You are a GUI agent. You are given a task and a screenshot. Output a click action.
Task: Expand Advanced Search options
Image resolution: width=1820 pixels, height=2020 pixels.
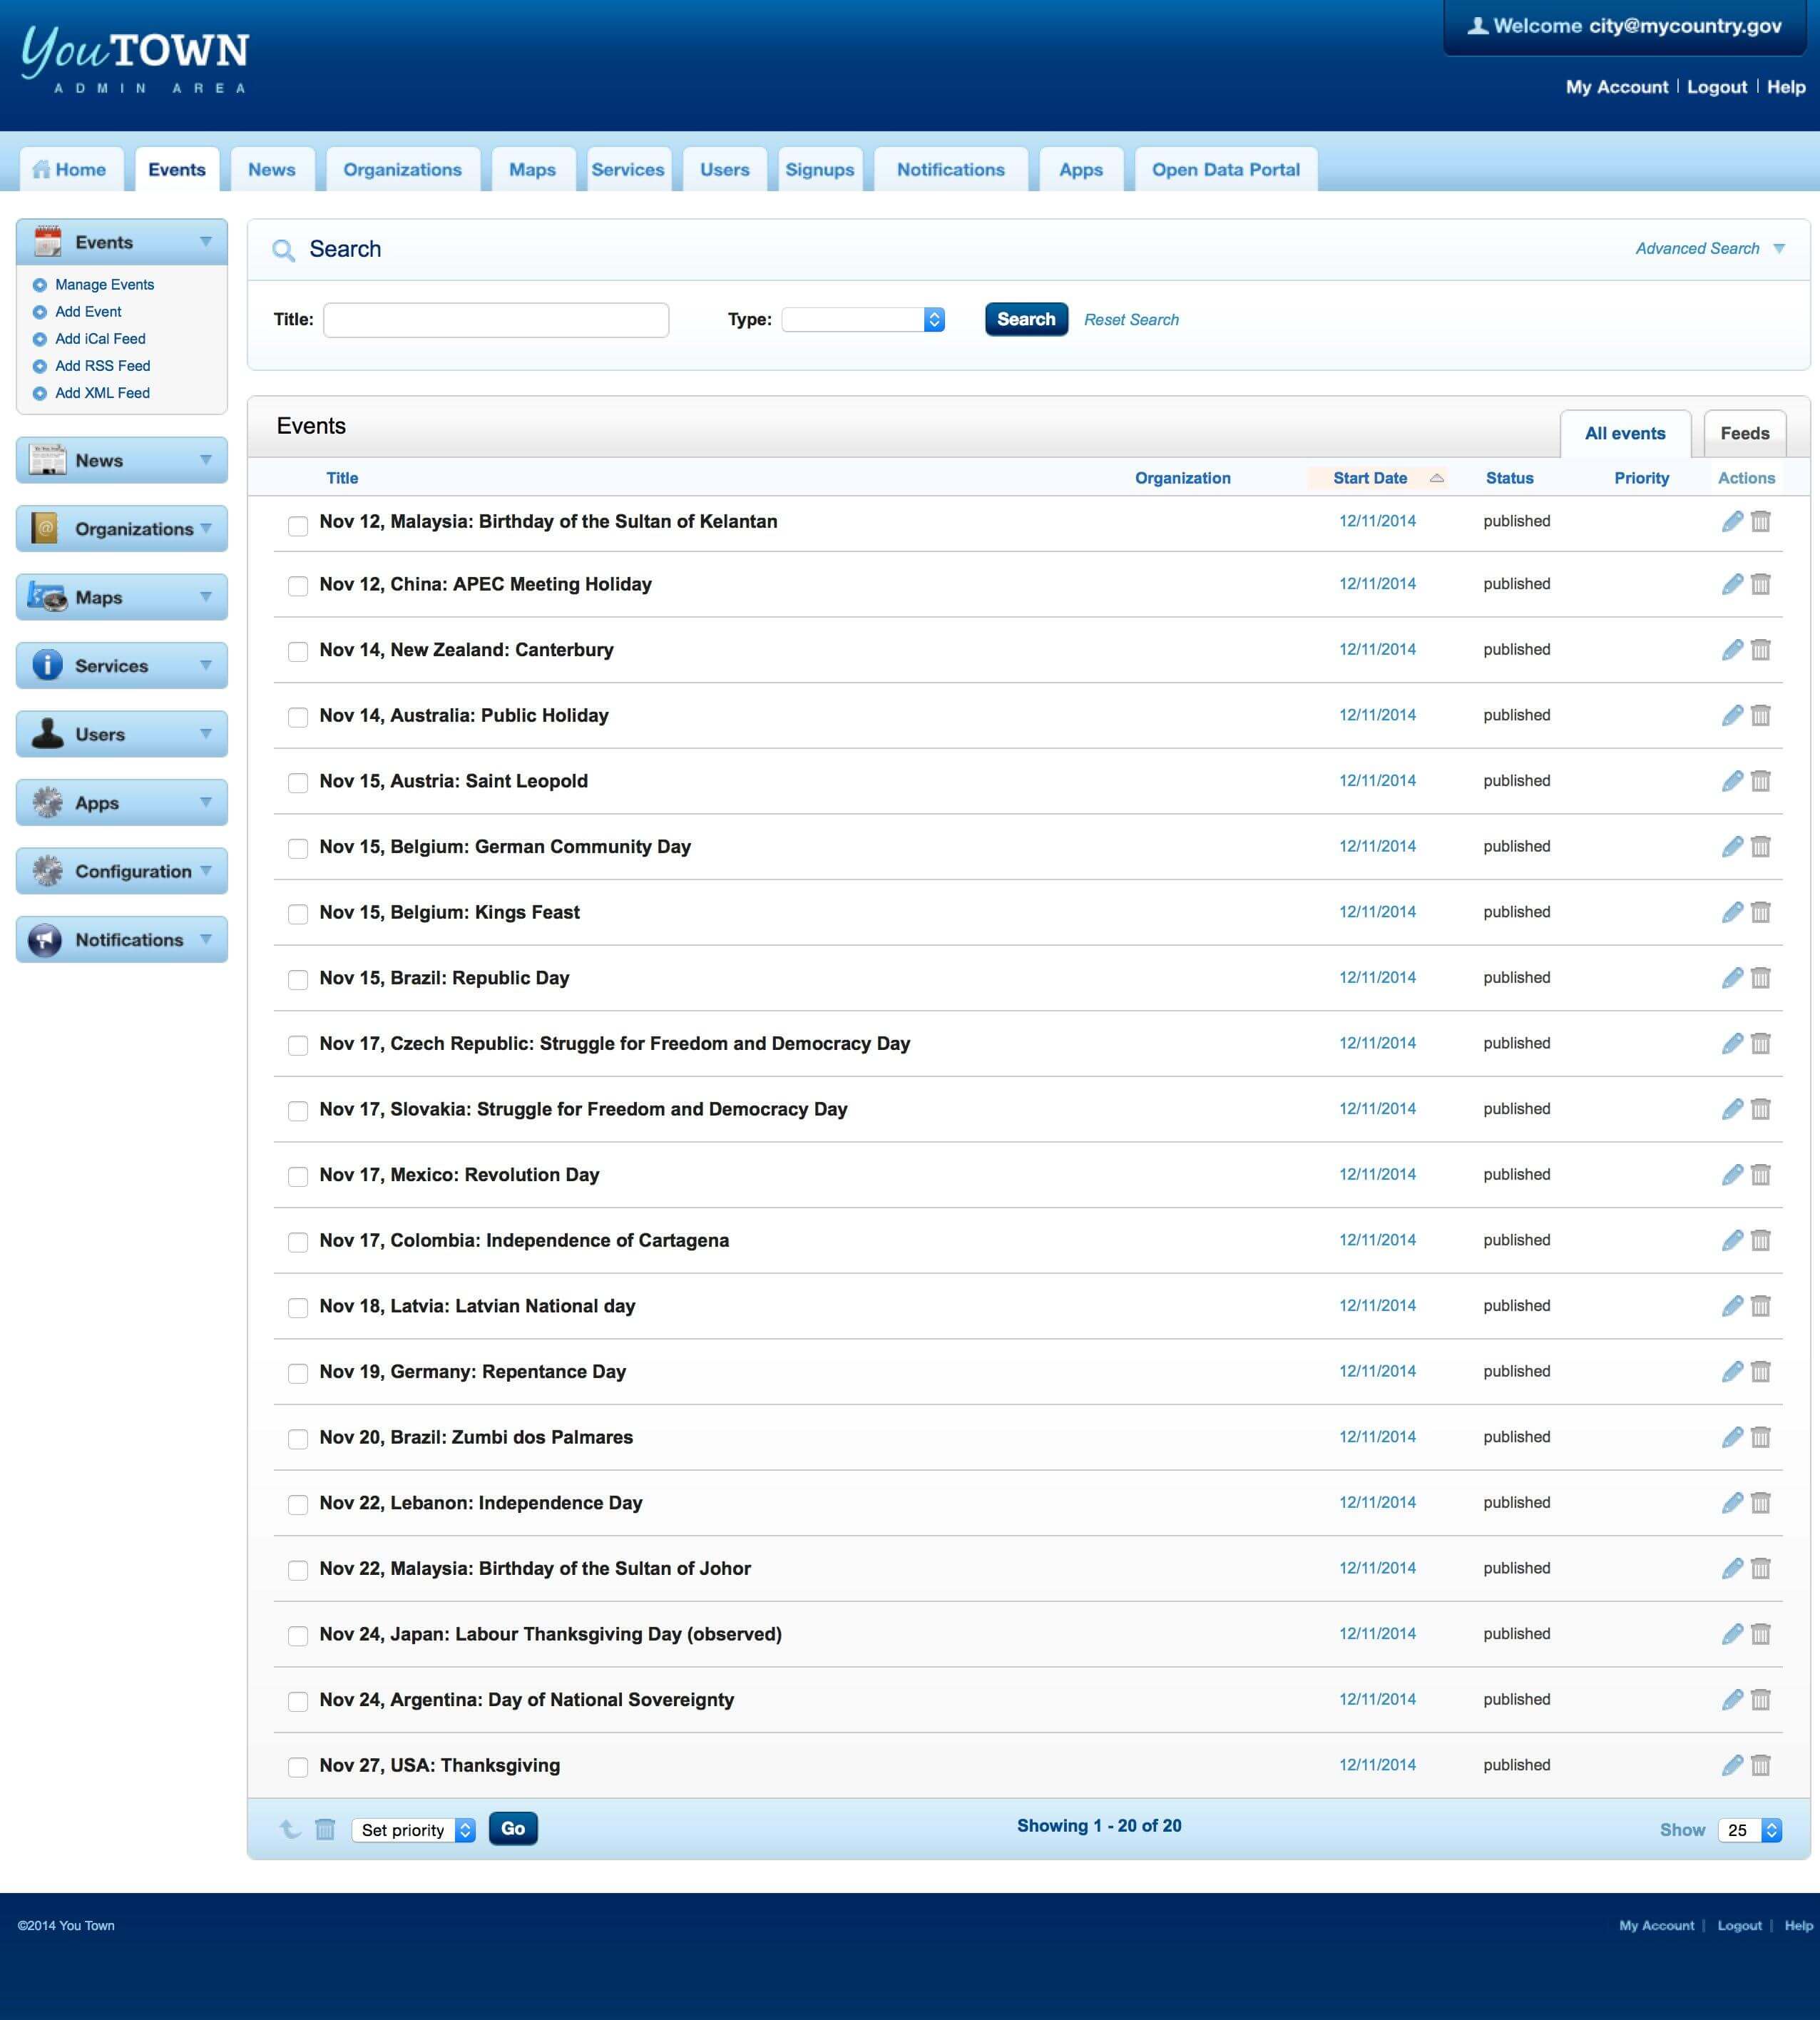[1709, 248]
